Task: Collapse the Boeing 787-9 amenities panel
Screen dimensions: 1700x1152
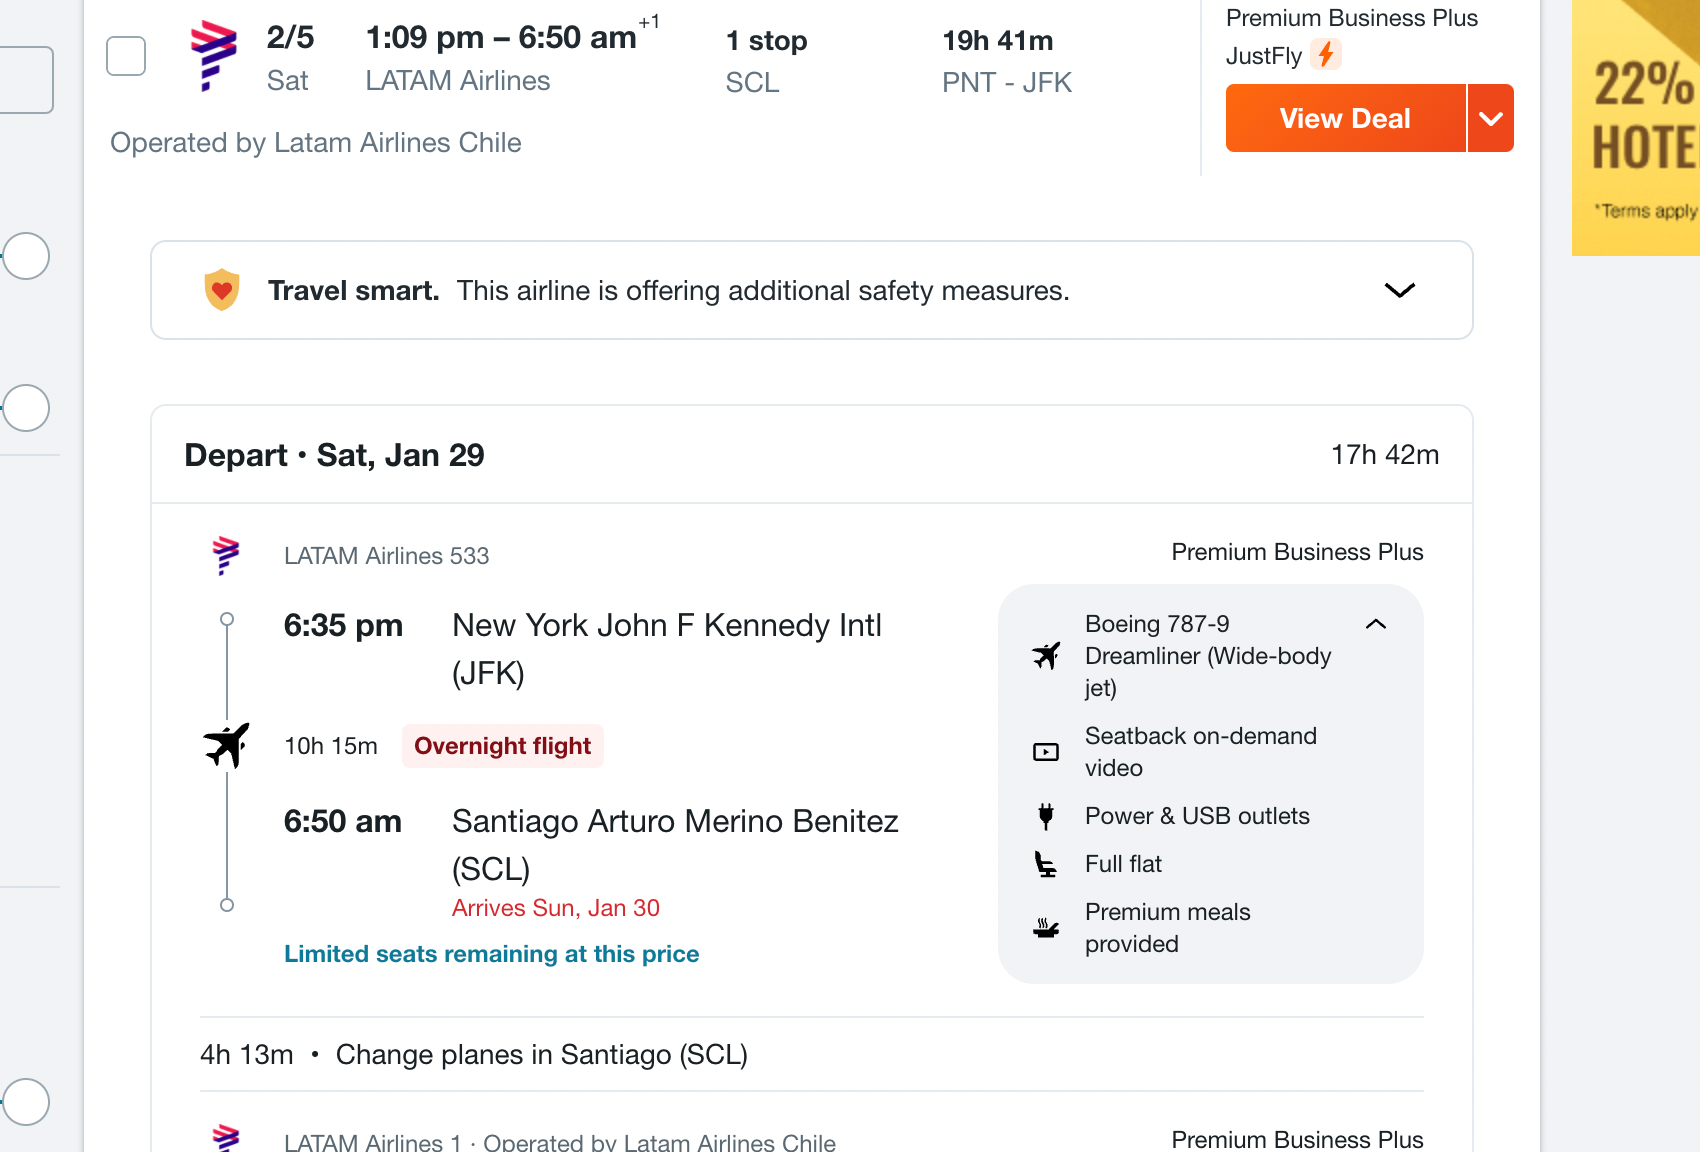Action: tap(1376, 624)
